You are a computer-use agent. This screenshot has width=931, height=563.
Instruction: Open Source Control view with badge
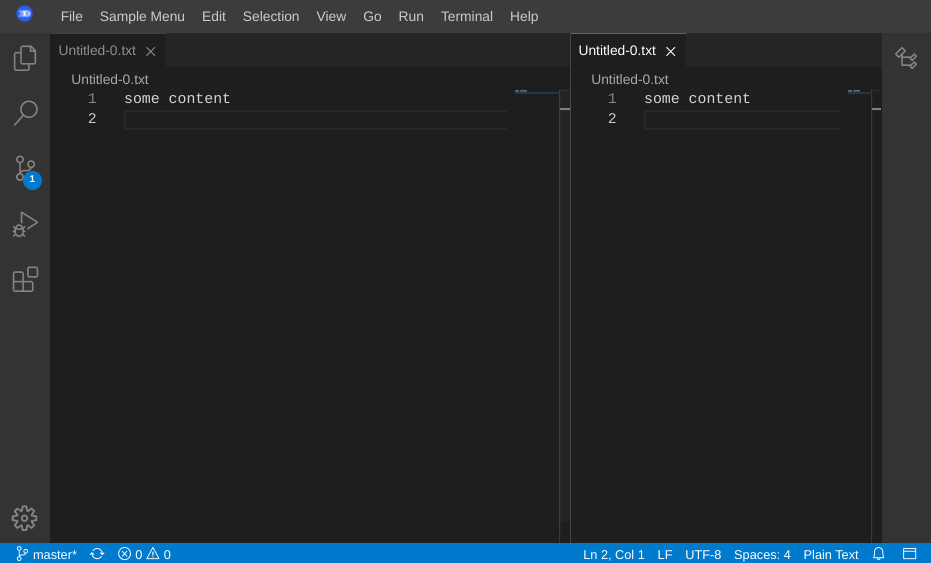(26, 171)
